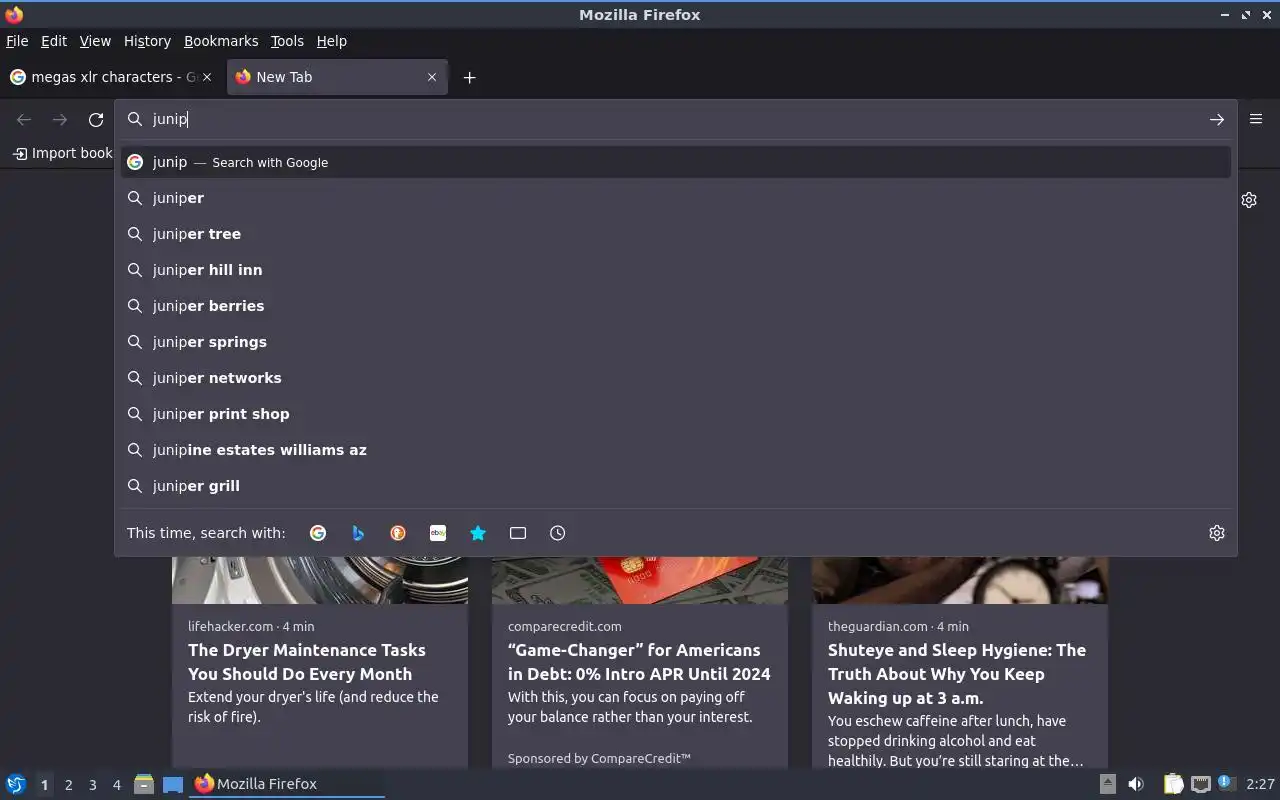Go forward one page

click(x=60, y=120)
